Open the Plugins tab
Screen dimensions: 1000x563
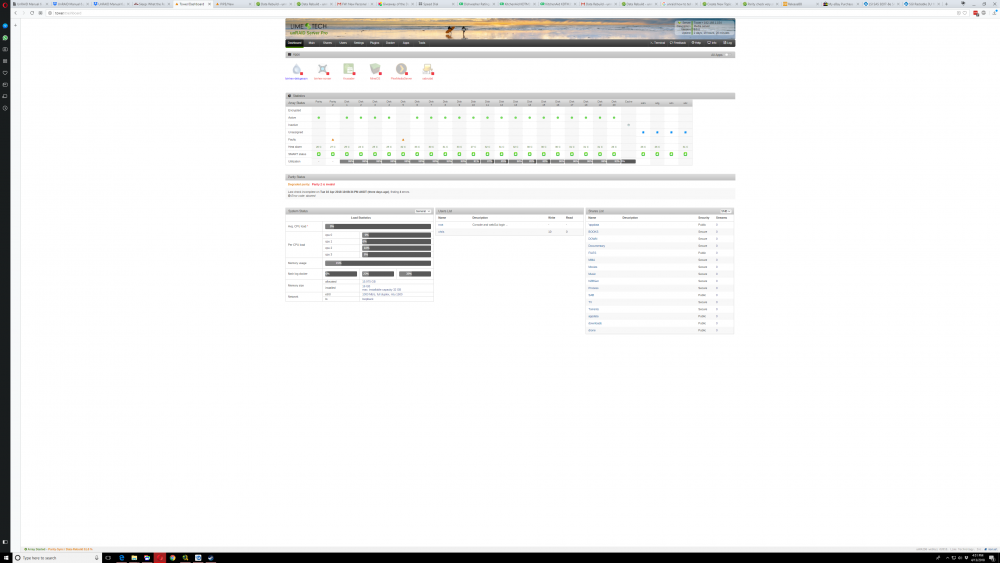pos(374,43)
